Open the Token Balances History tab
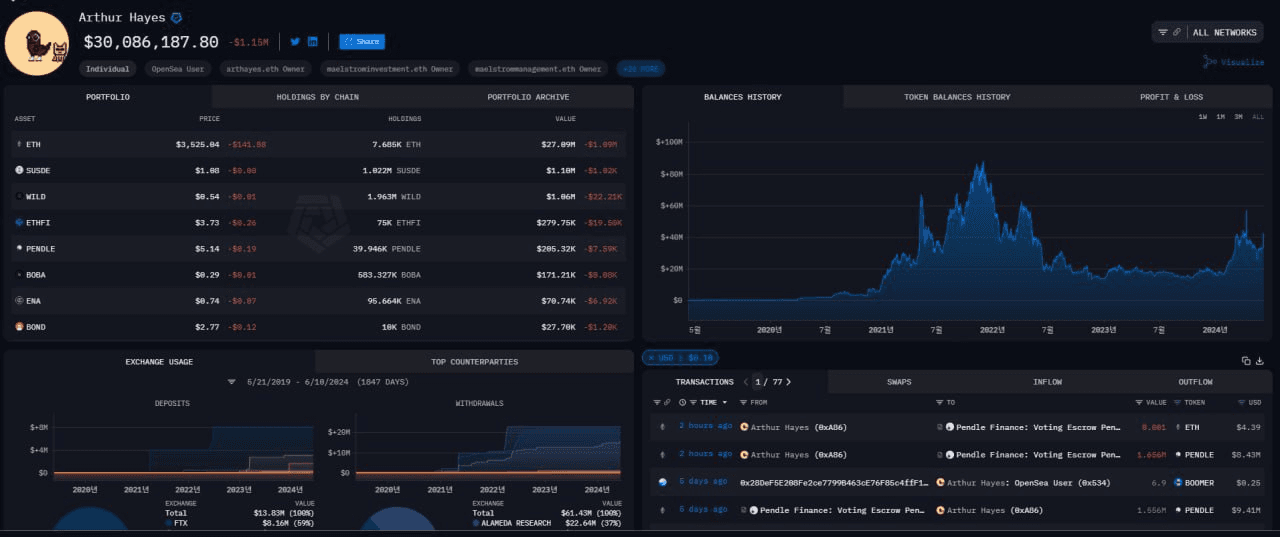Screen dimensions: 1280x537 click(x=957, y=97)
